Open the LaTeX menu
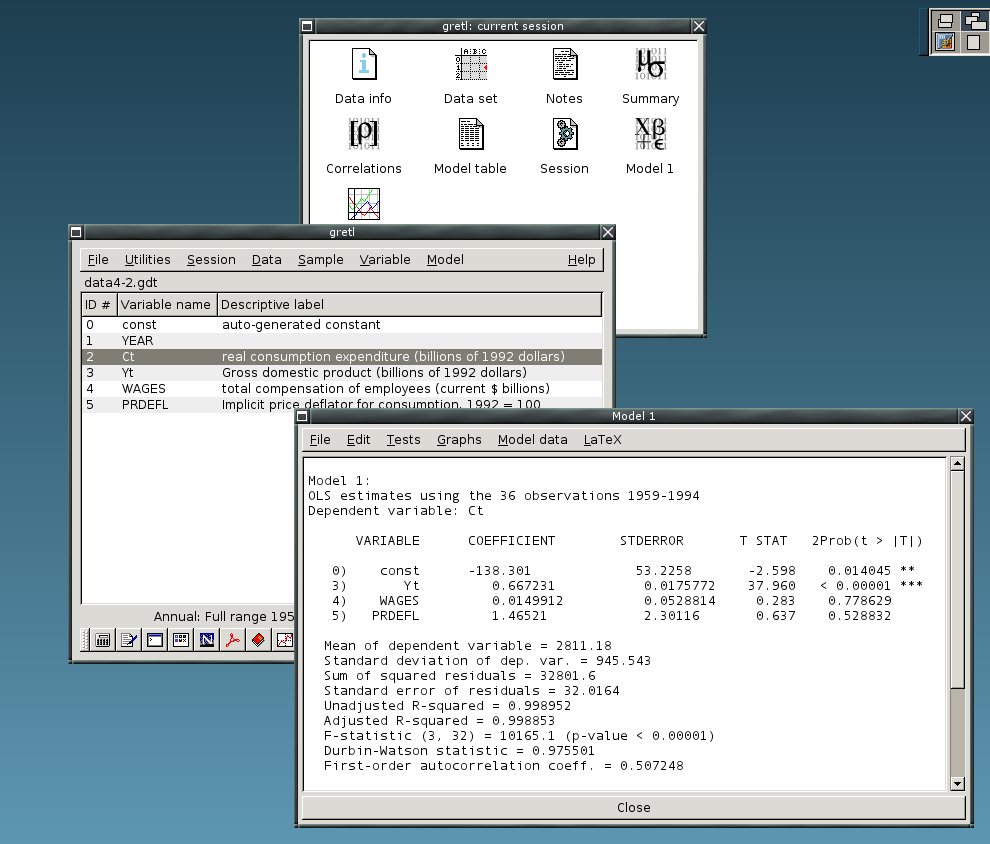Viewport: 990px width, 844px height. 602,440
